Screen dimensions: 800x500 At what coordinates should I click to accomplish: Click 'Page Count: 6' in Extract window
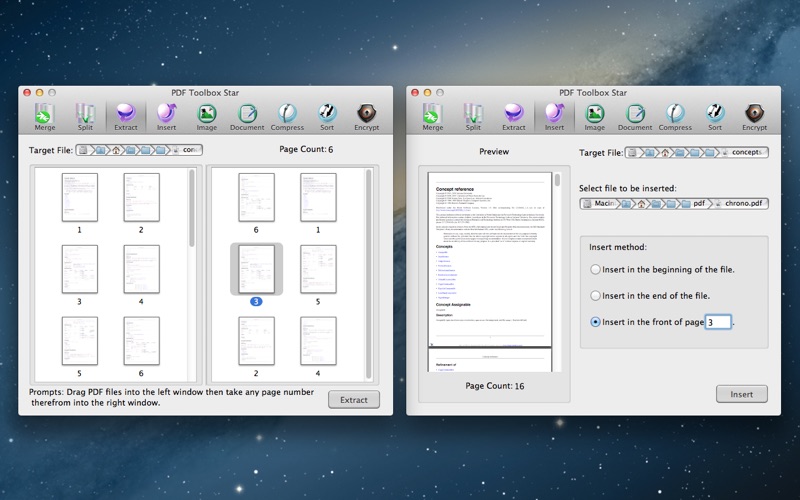[x=306, y=149]
